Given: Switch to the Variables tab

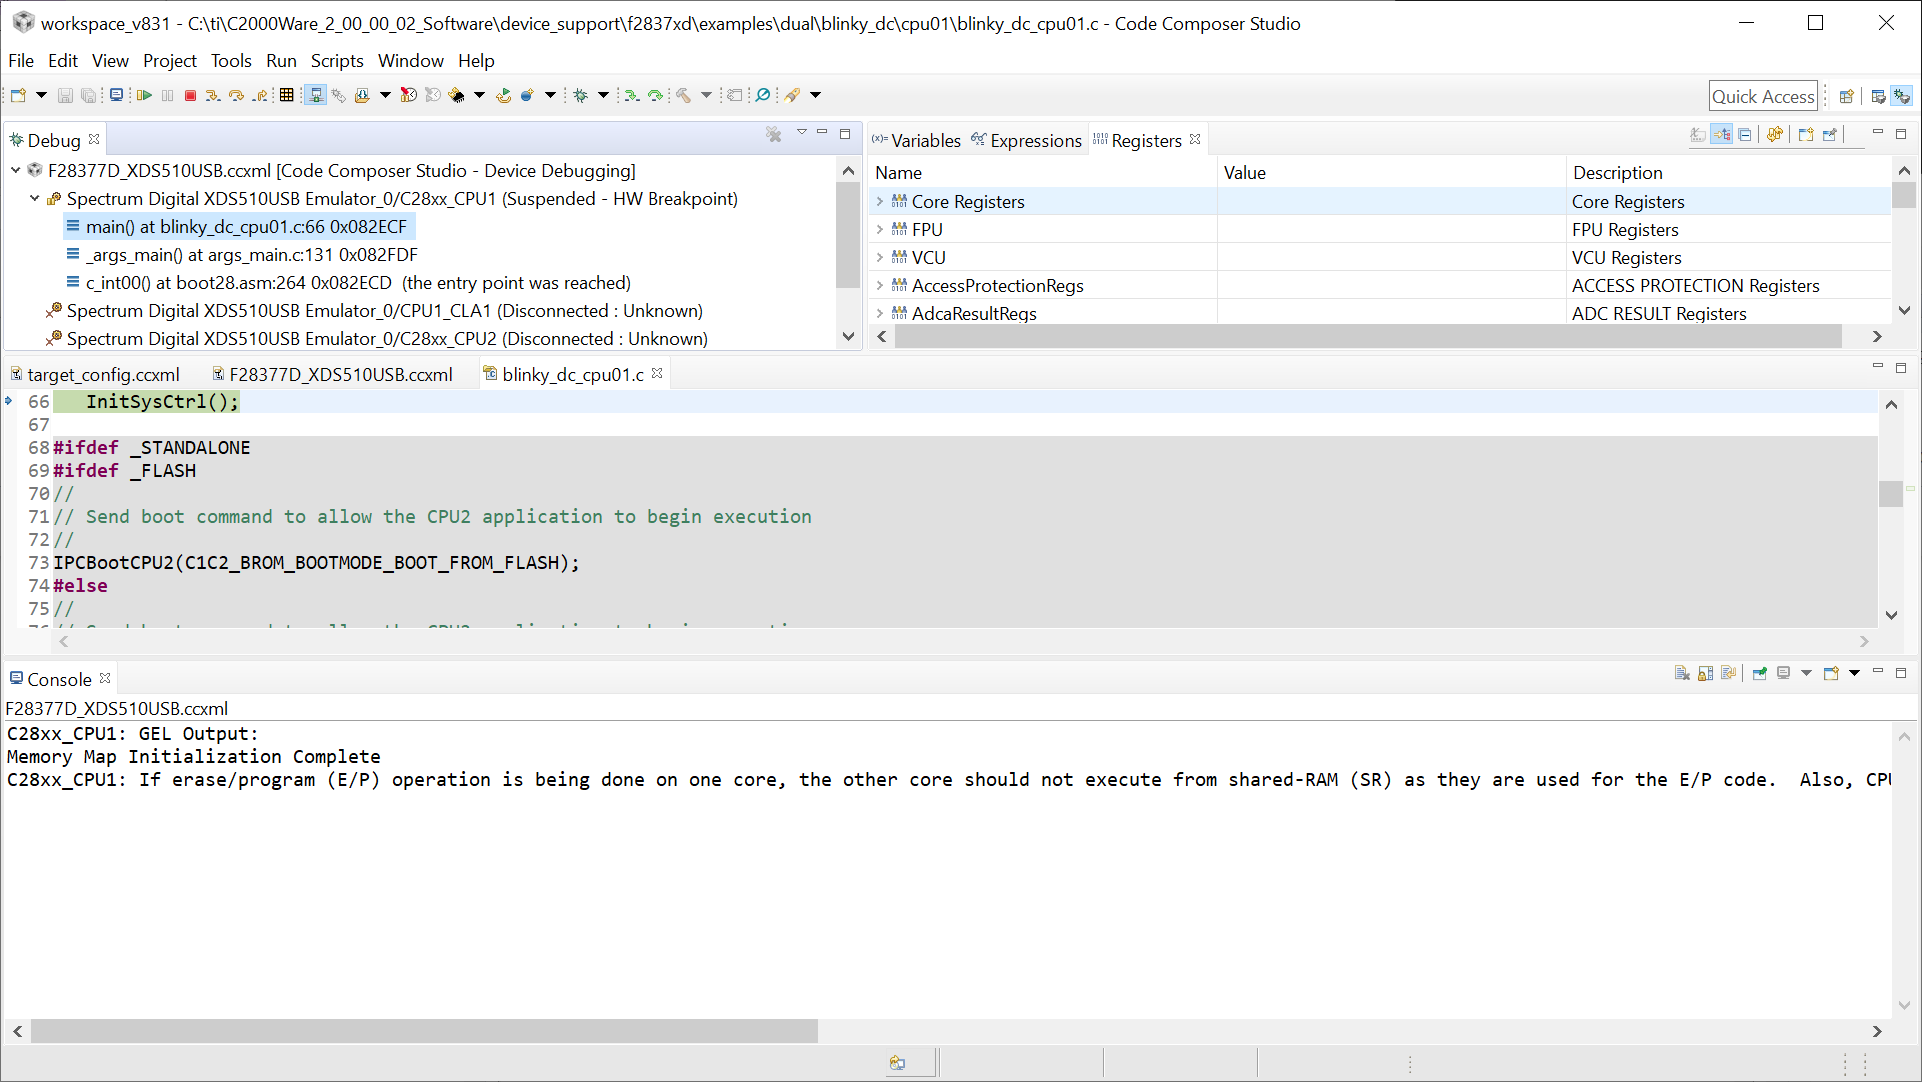Looking at the screenshot, I should [916, 140].
